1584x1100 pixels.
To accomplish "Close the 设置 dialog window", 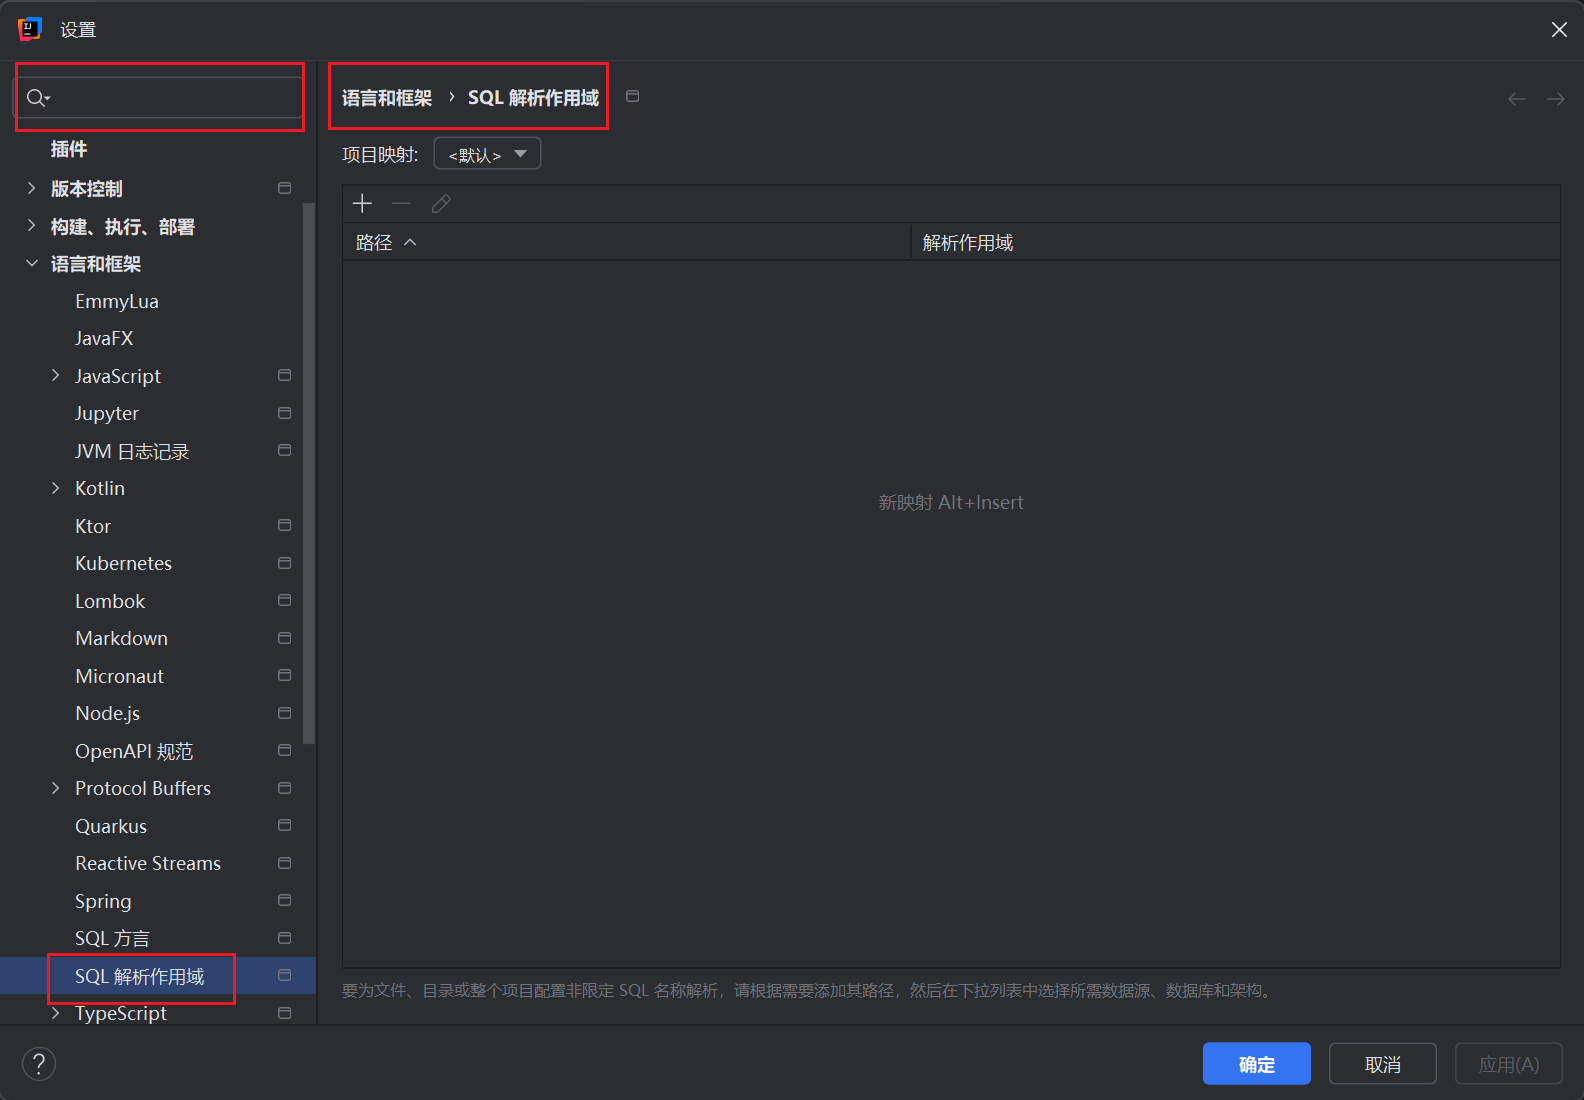I will pyautogui.click(x=1559, y=30).
